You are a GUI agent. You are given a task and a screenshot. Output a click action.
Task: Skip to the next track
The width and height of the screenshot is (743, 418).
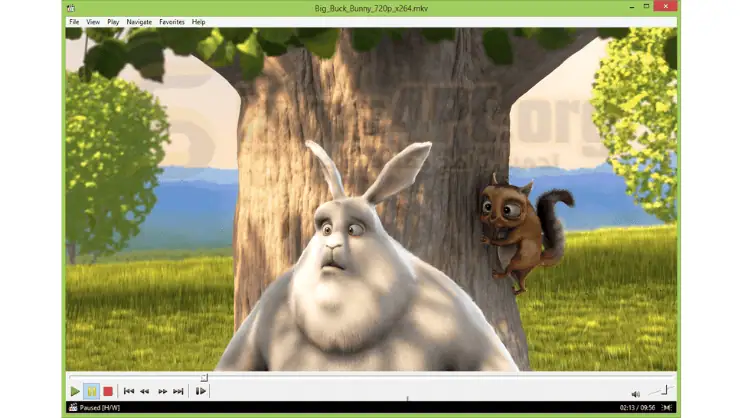coord(178,391)
